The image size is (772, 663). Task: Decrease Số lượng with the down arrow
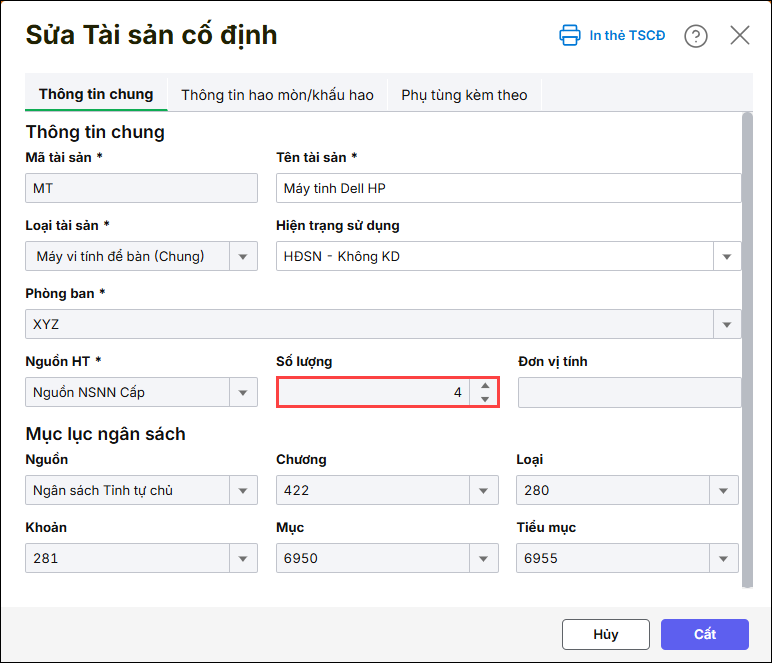485,399
